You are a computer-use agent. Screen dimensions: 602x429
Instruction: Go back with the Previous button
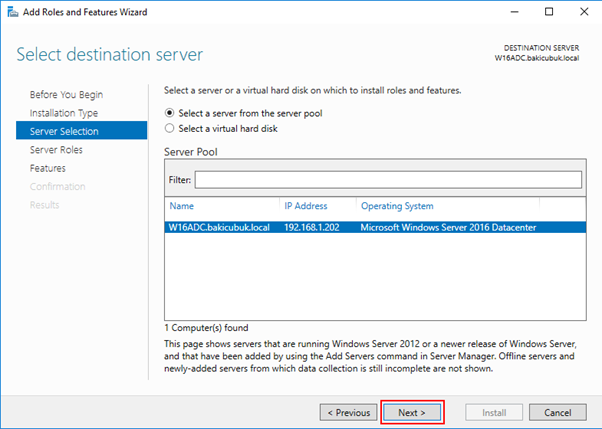[349, 412]
